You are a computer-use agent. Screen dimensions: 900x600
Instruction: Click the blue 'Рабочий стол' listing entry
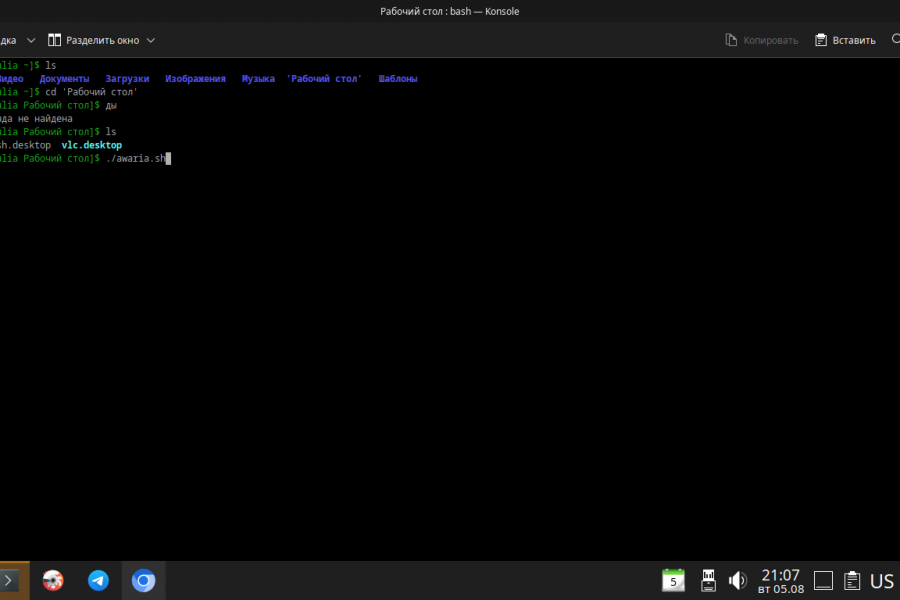point(324,79)
